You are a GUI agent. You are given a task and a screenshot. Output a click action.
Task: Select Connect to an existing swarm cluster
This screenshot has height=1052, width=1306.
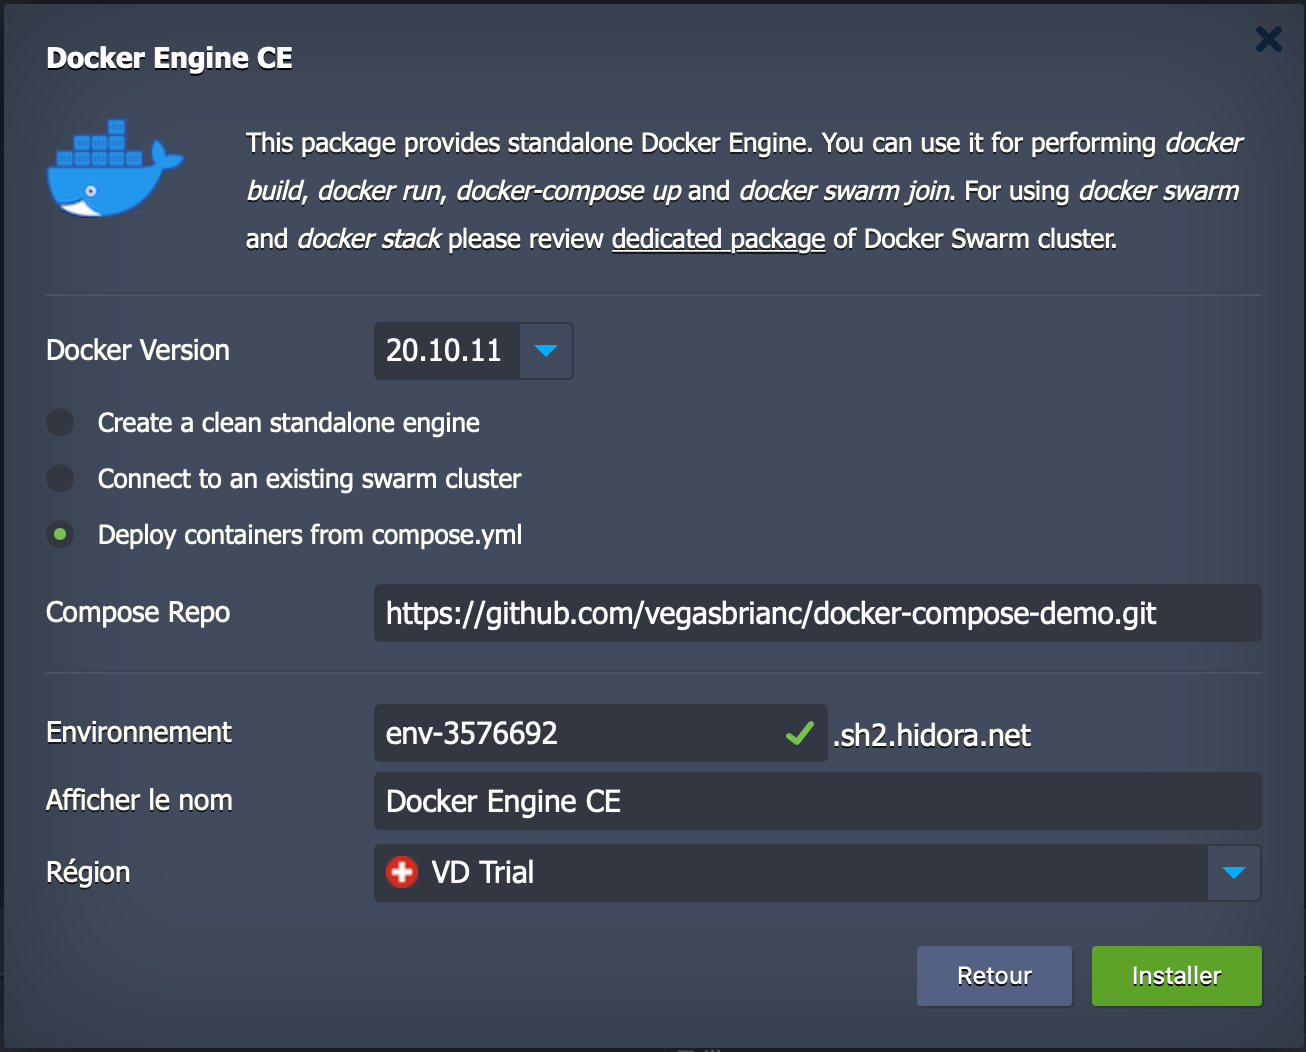pyautogui.click(x=61, y=478)
